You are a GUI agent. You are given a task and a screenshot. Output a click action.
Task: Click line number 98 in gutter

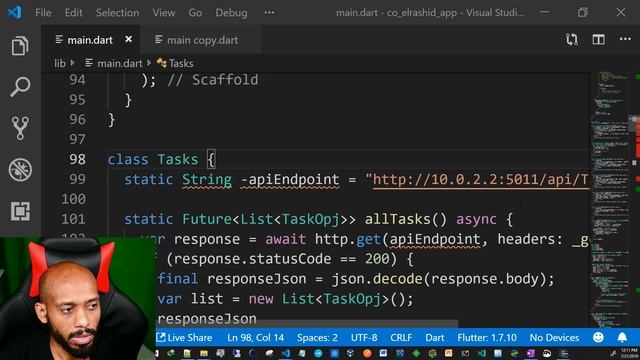77,159
